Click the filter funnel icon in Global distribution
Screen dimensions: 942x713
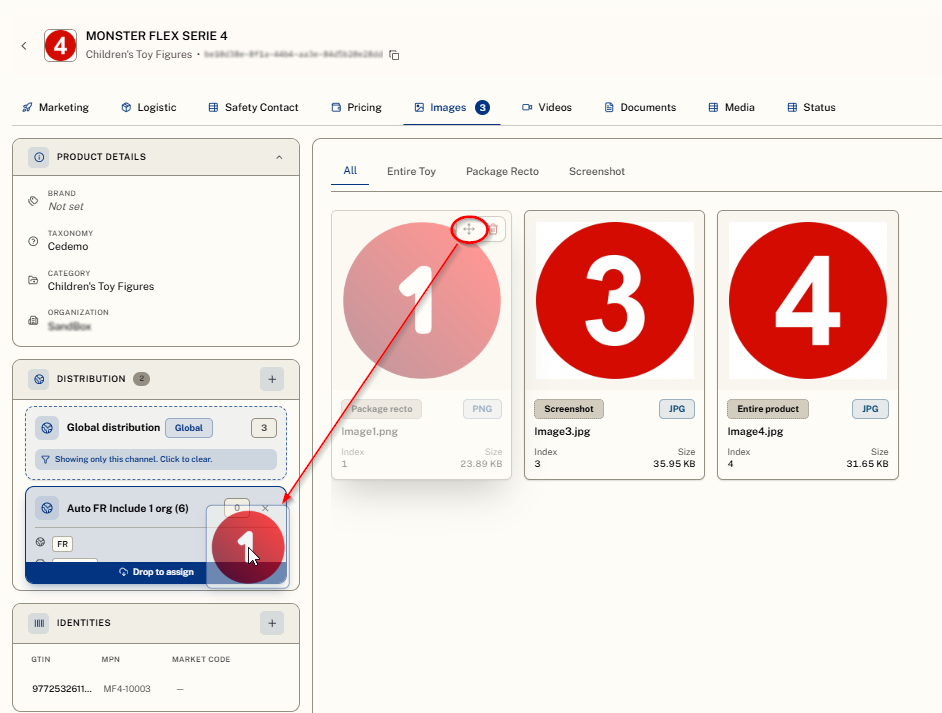click(x=45, y=460)
